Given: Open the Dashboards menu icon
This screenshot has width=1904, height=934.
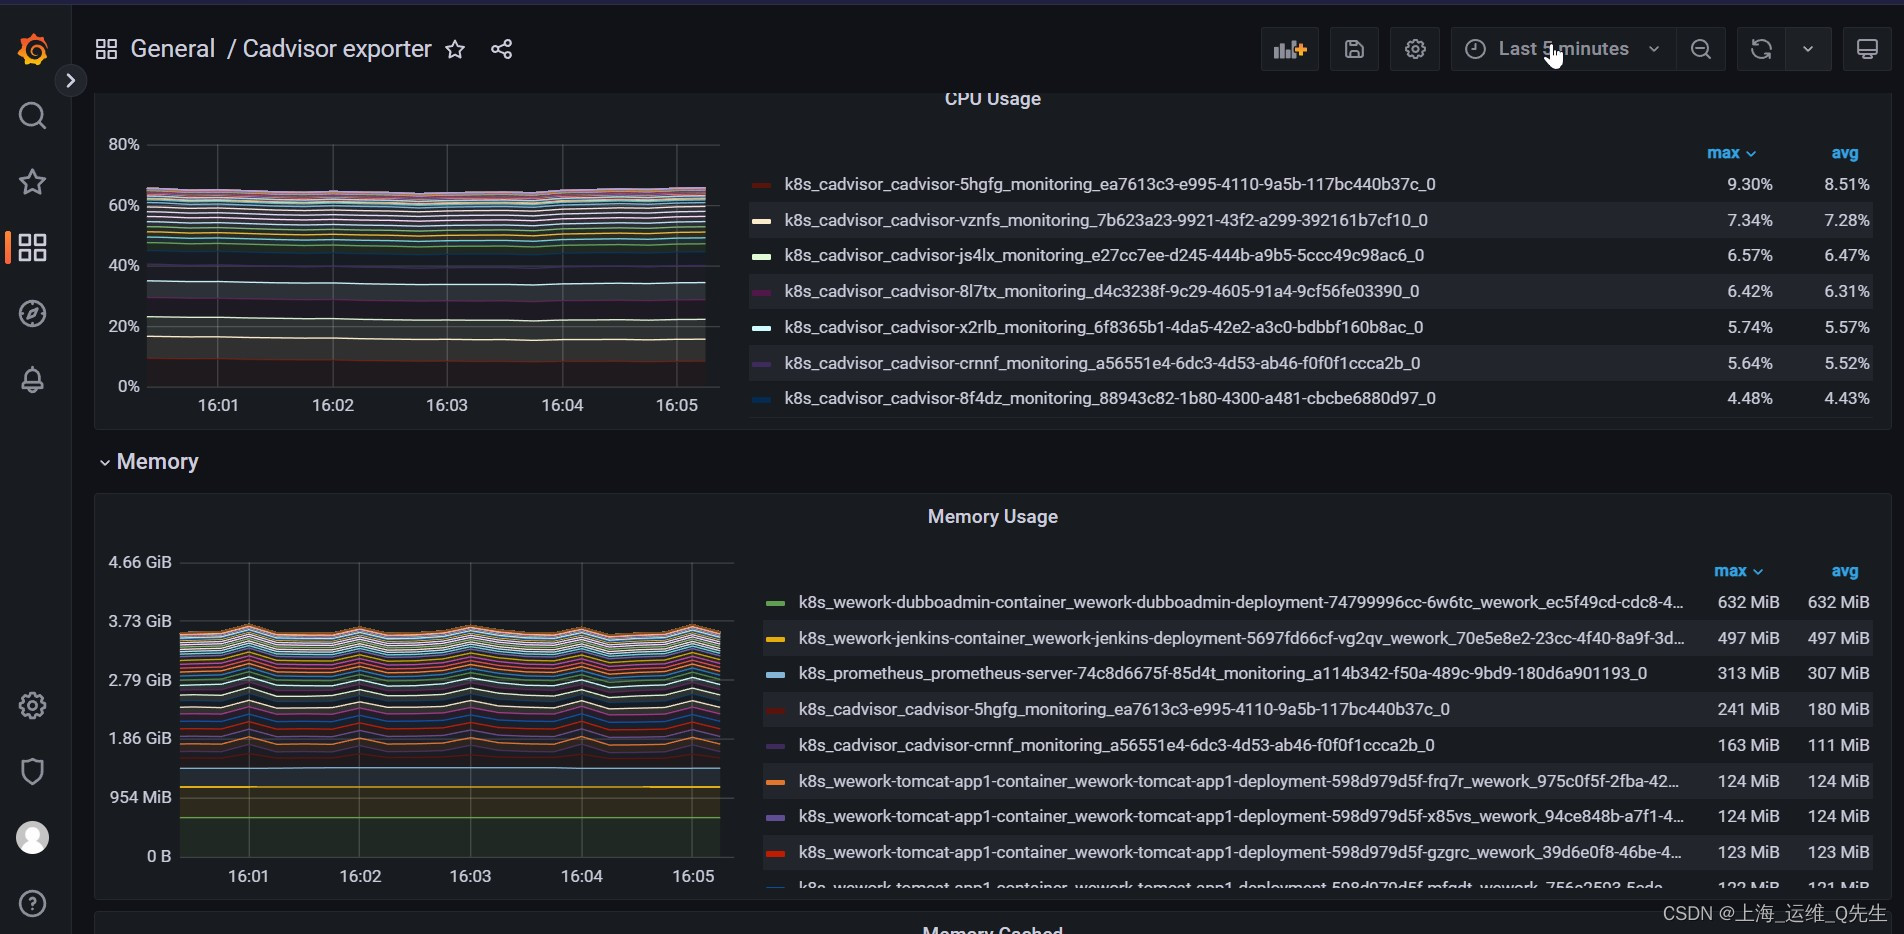Looking at the screenshot, I should pyautogui.click(x=33, y=248).
